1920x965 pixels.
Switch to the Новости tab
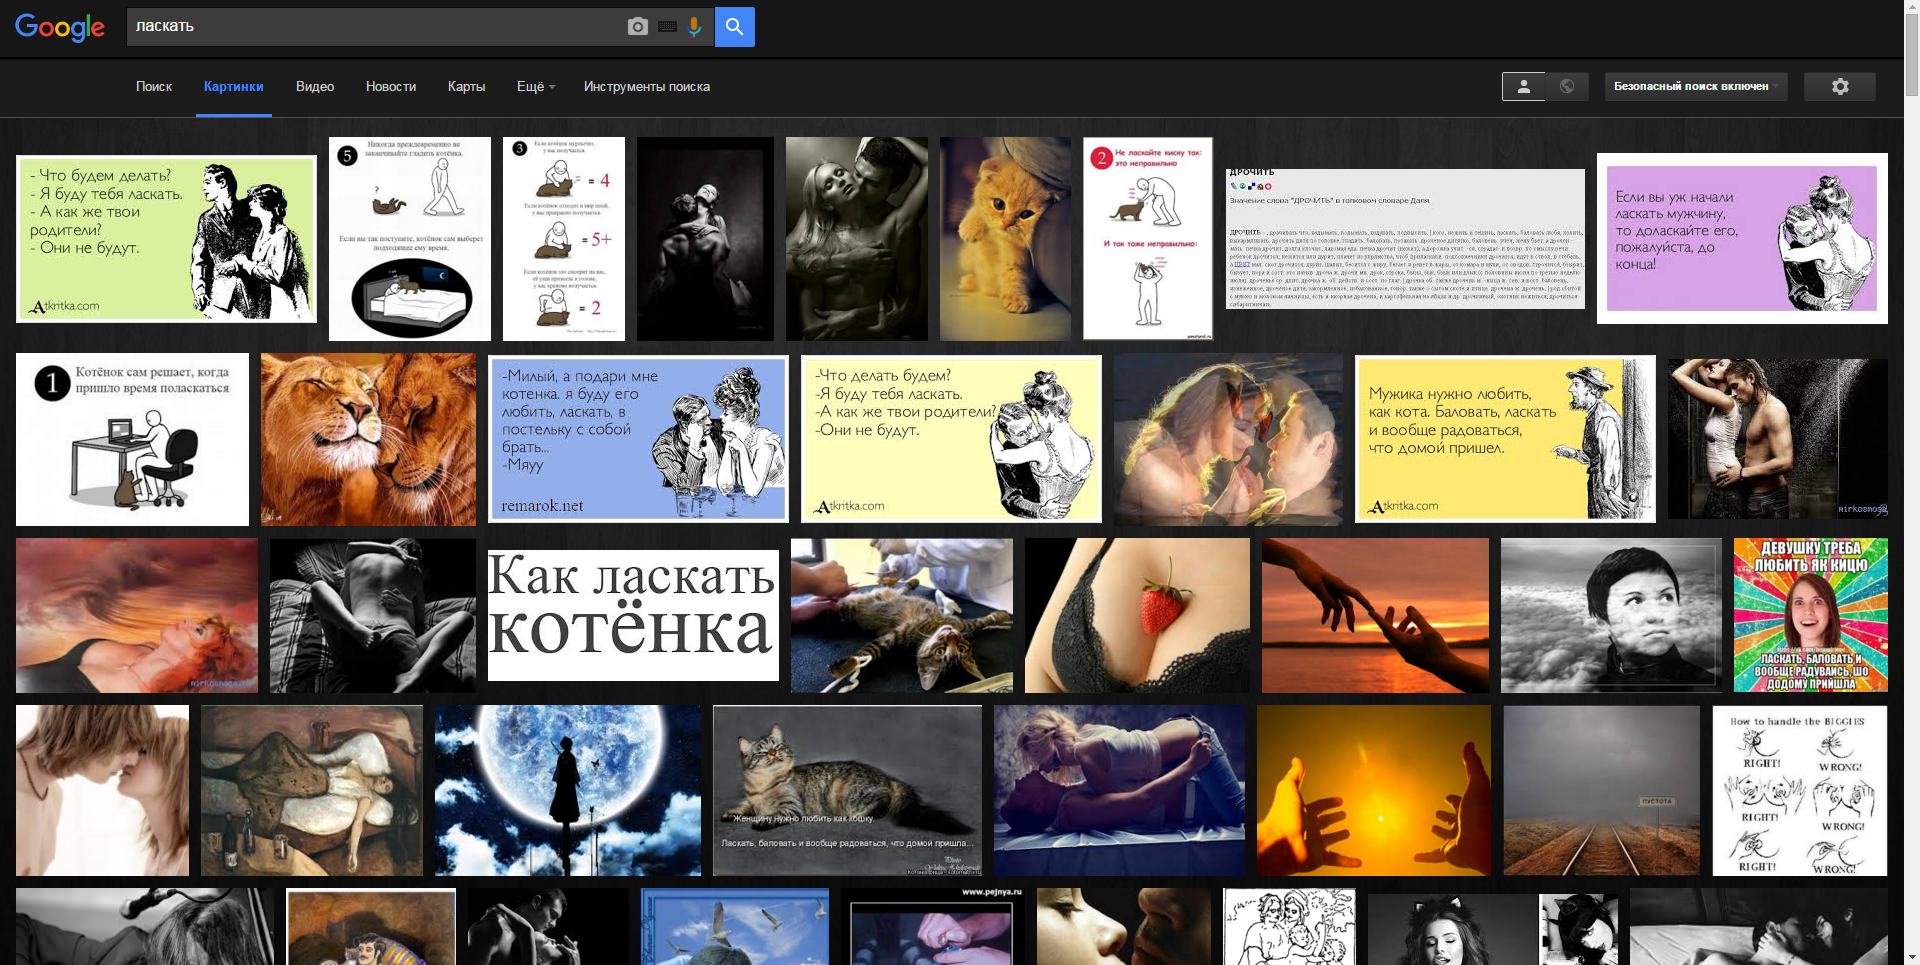coord(391,87)
